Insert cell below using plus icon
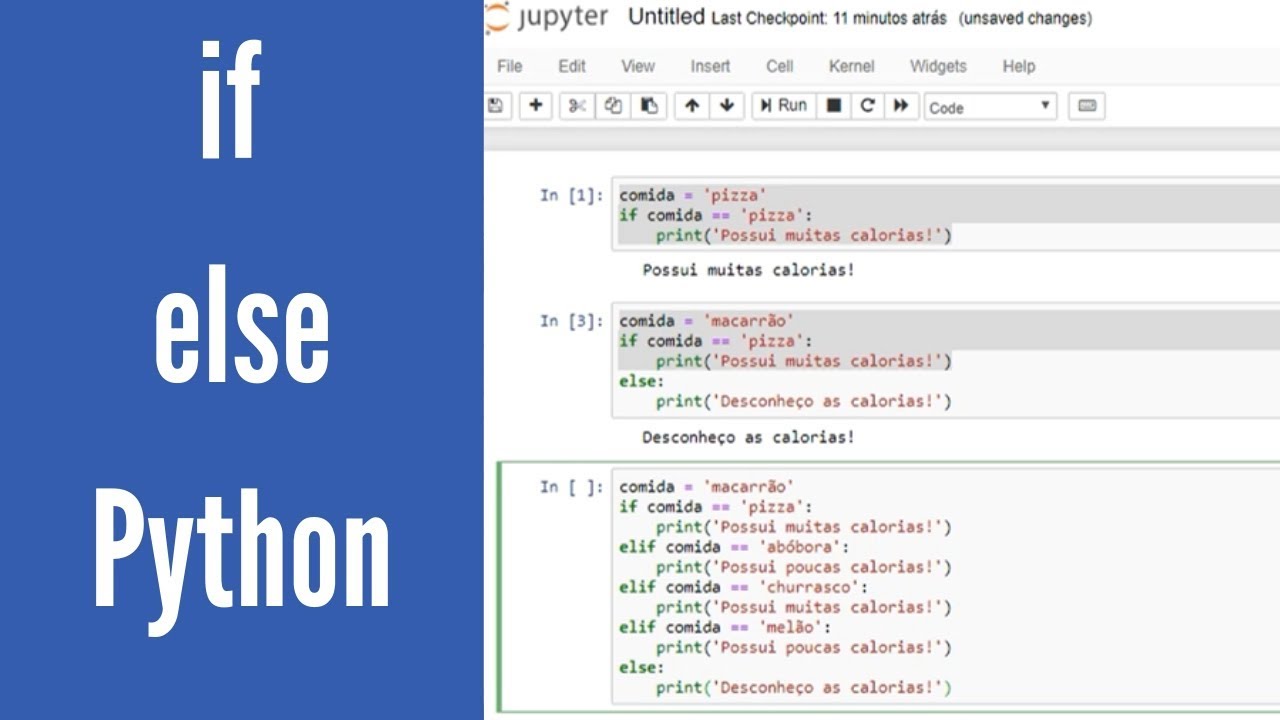 point(536,105)
